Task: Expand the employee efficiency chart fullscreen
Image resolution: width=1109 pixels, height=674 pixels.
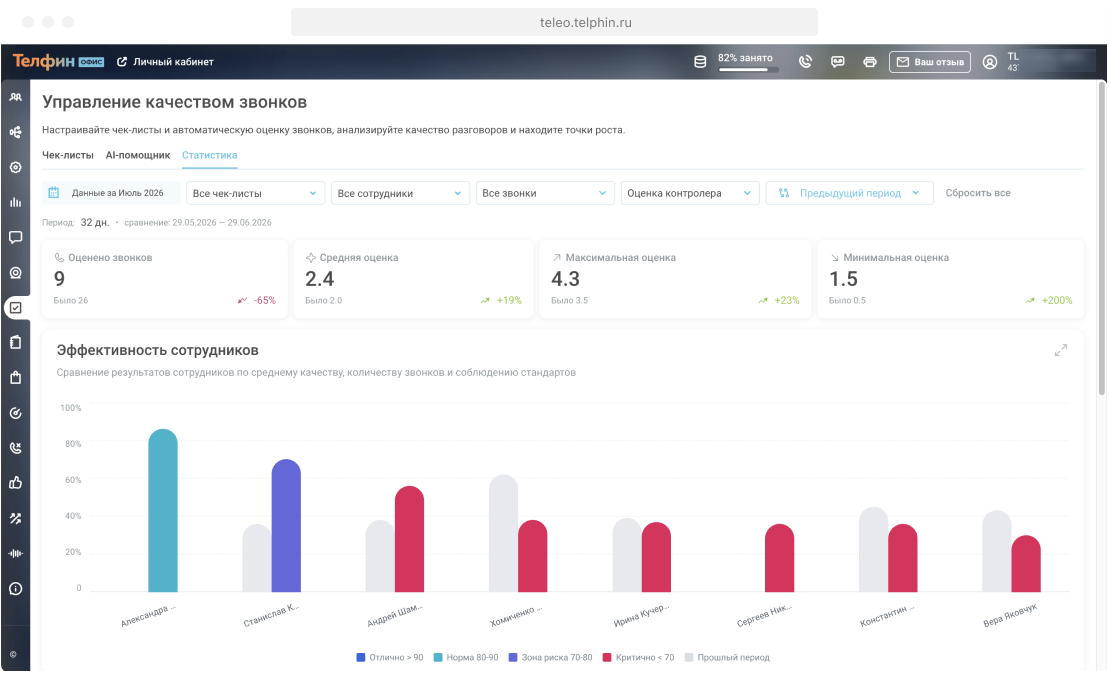Action: [x=1061, y=350]
